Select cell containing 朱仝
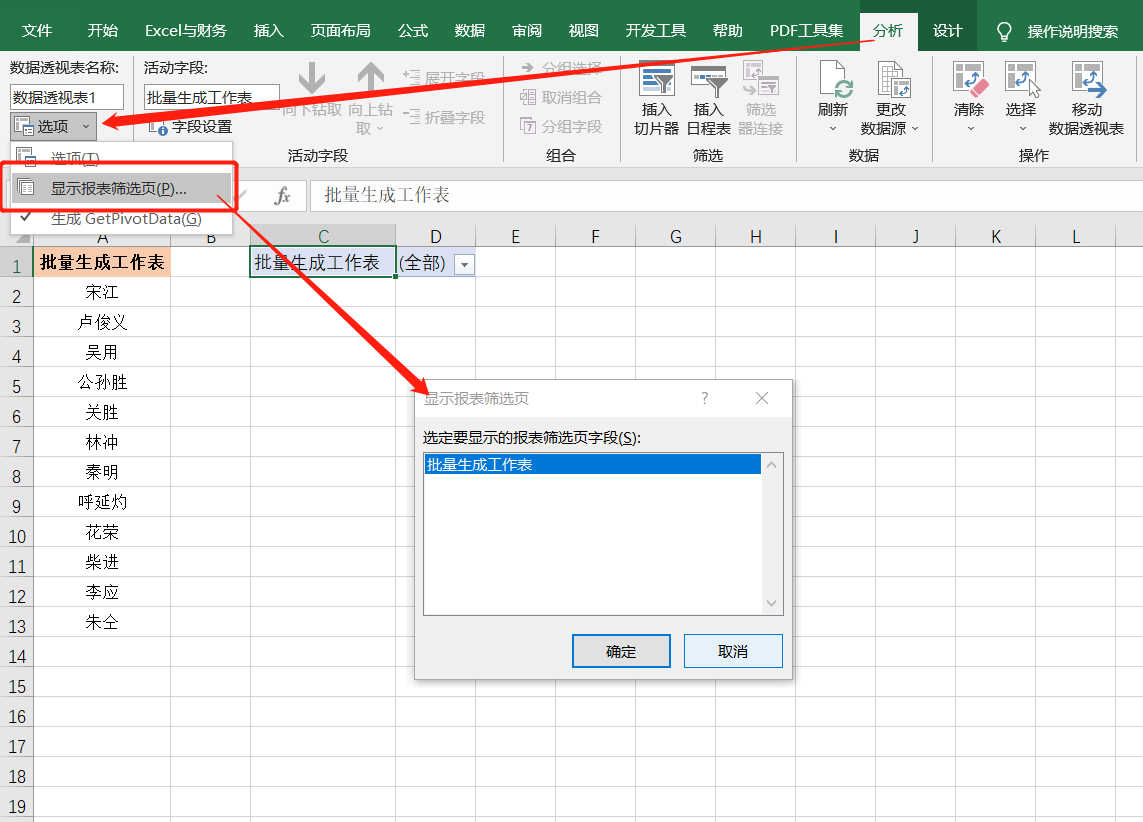Image resolution: width=1143 pixels, height=822 pixels. tap(102, 622)
